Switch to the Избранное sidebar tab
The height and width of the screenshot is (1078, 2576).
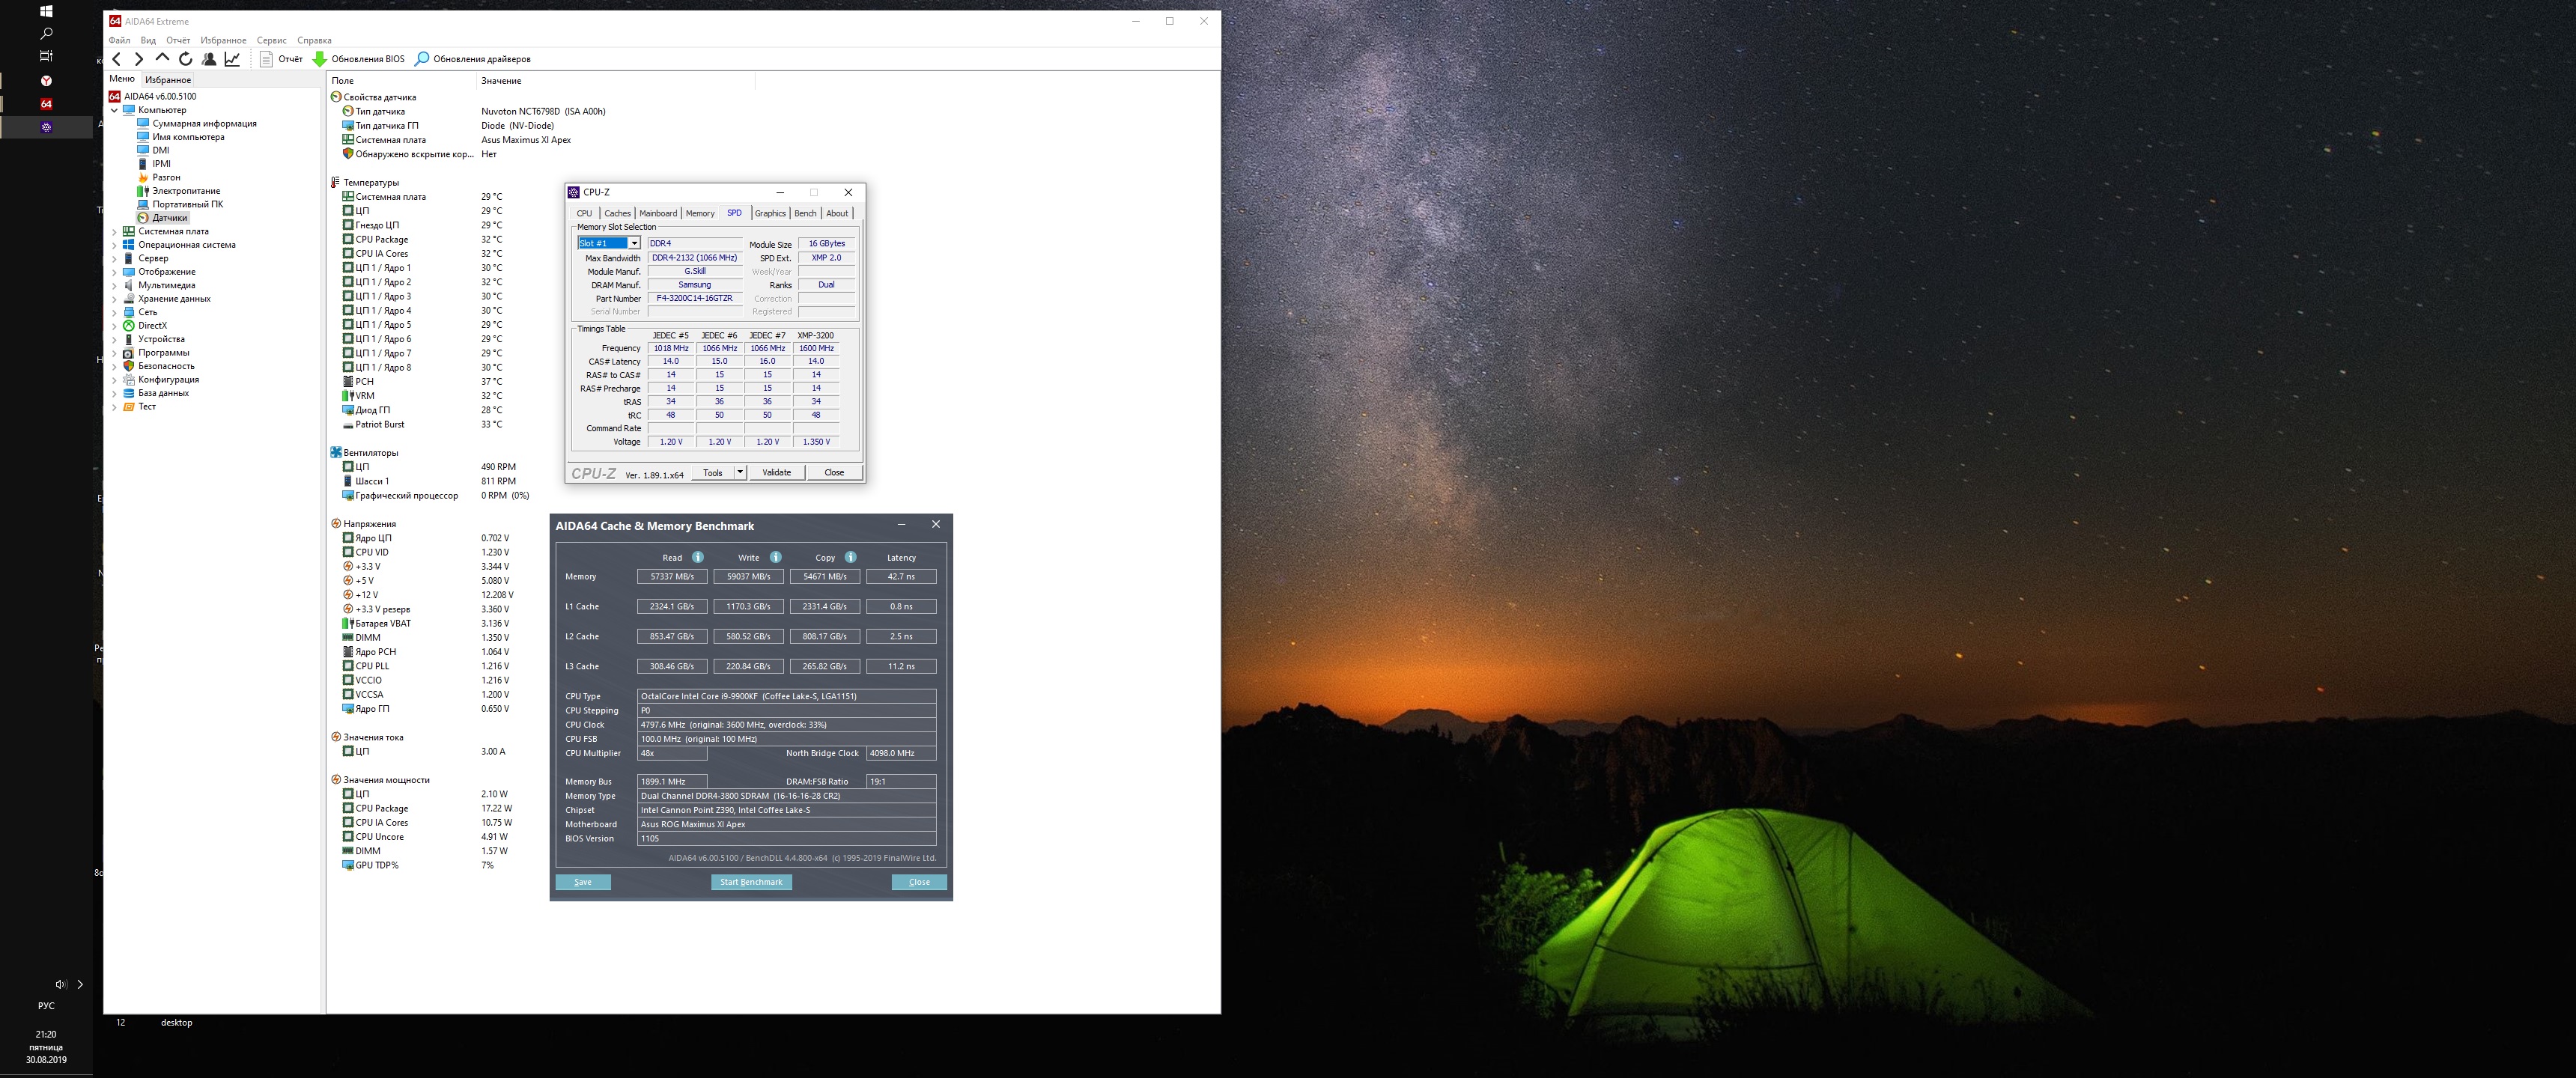click(x=168, y=80)
